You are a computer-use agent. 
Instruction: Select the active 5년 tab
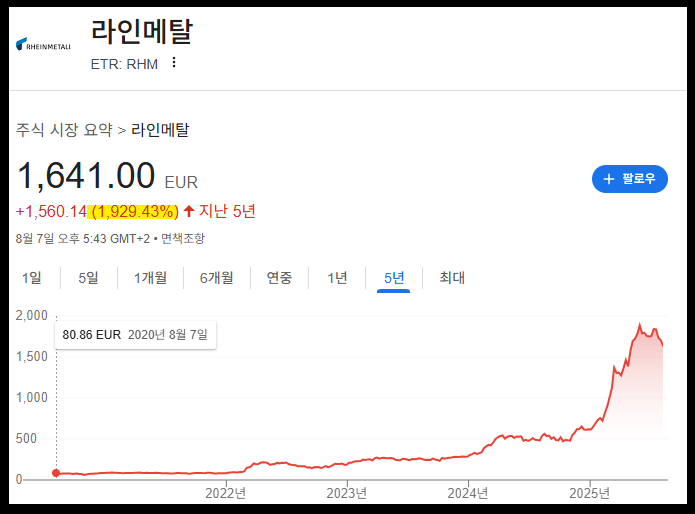tap(394, 278)
